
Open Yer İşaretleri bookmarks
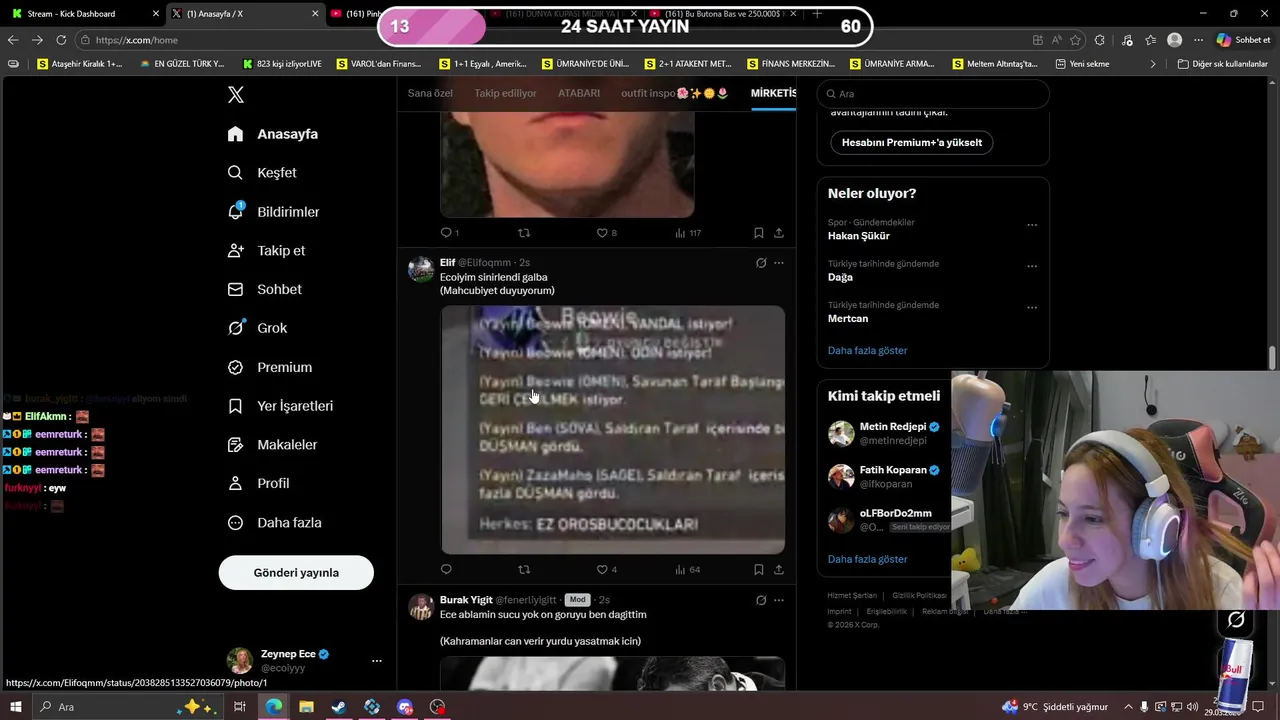tap(281, 406)
